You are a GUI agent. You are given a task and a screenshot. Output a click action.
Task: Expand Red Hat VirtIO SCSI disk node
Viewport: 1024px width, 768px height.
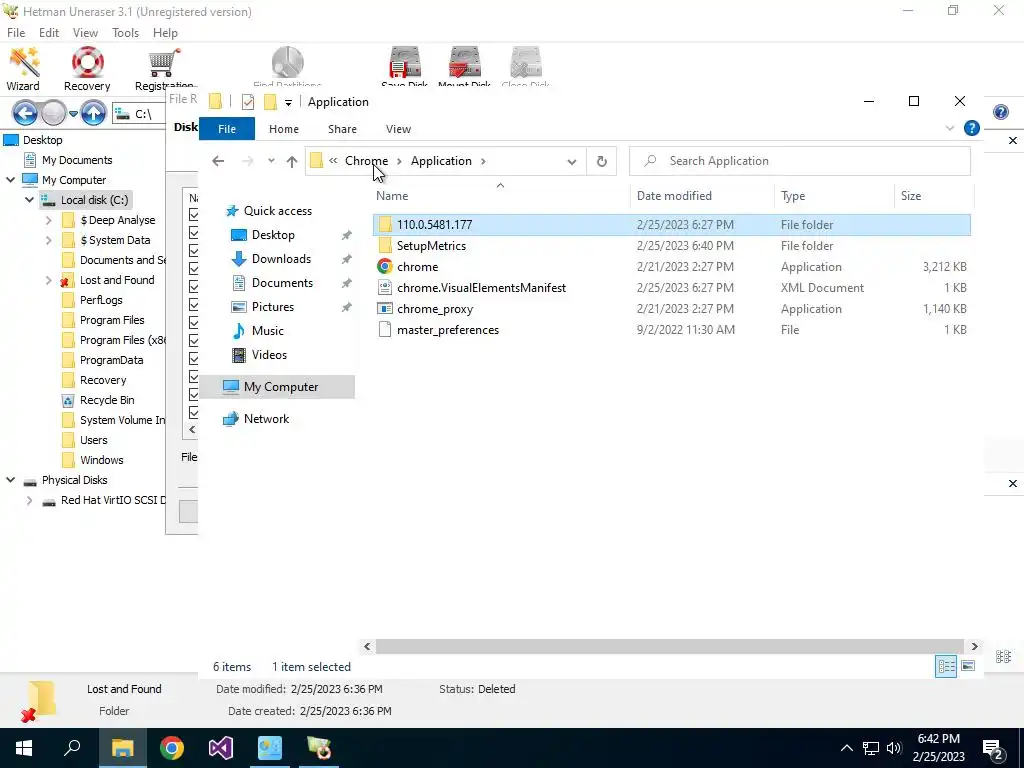pyautogui.click(x=29, y=500)
